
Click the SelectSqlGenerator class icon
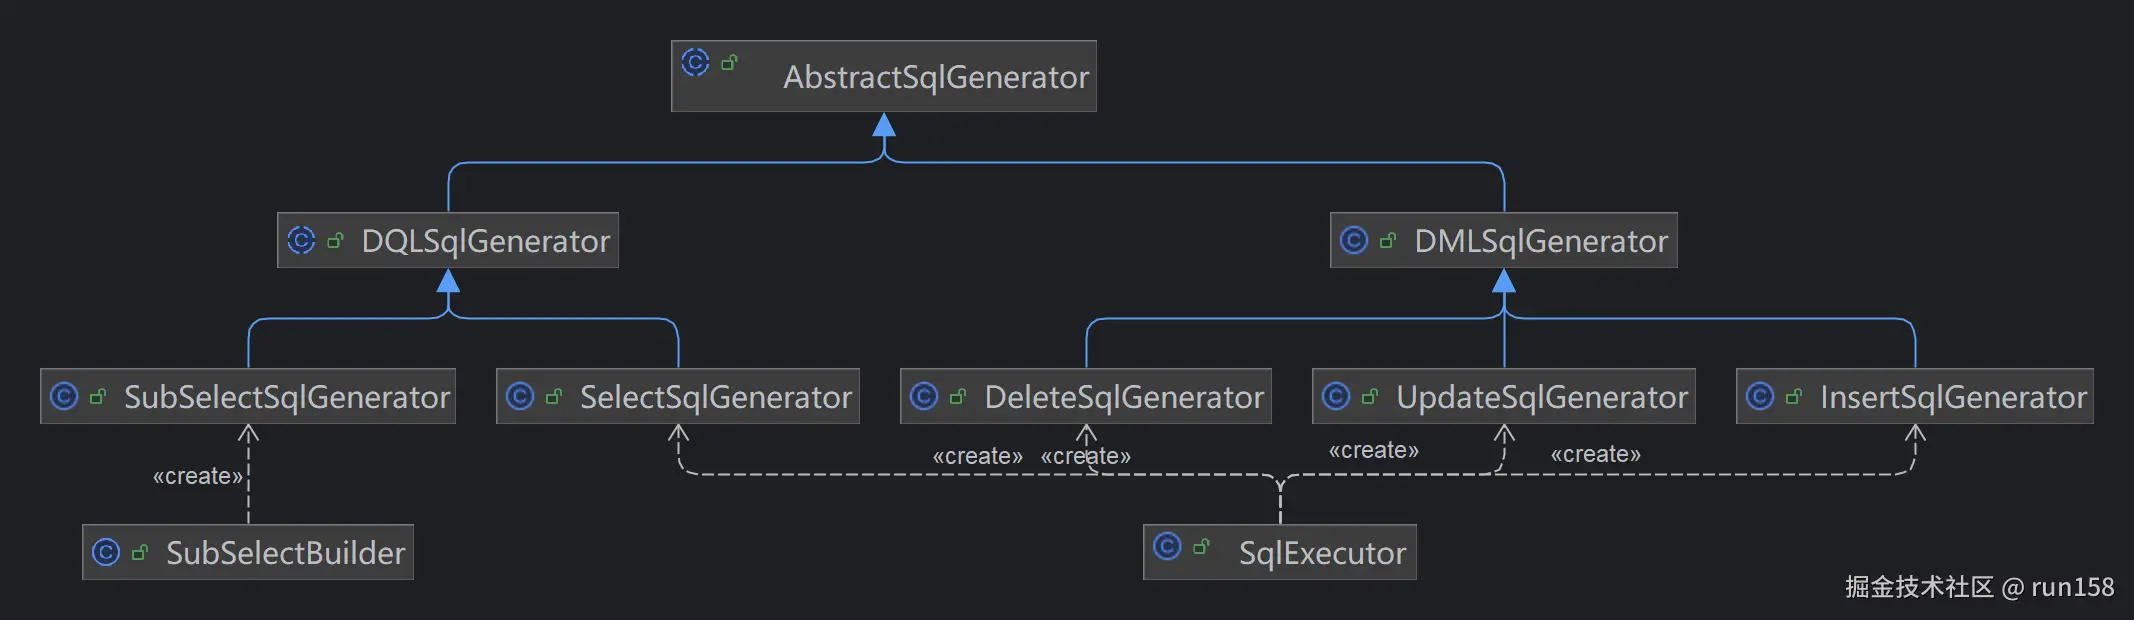520,396
